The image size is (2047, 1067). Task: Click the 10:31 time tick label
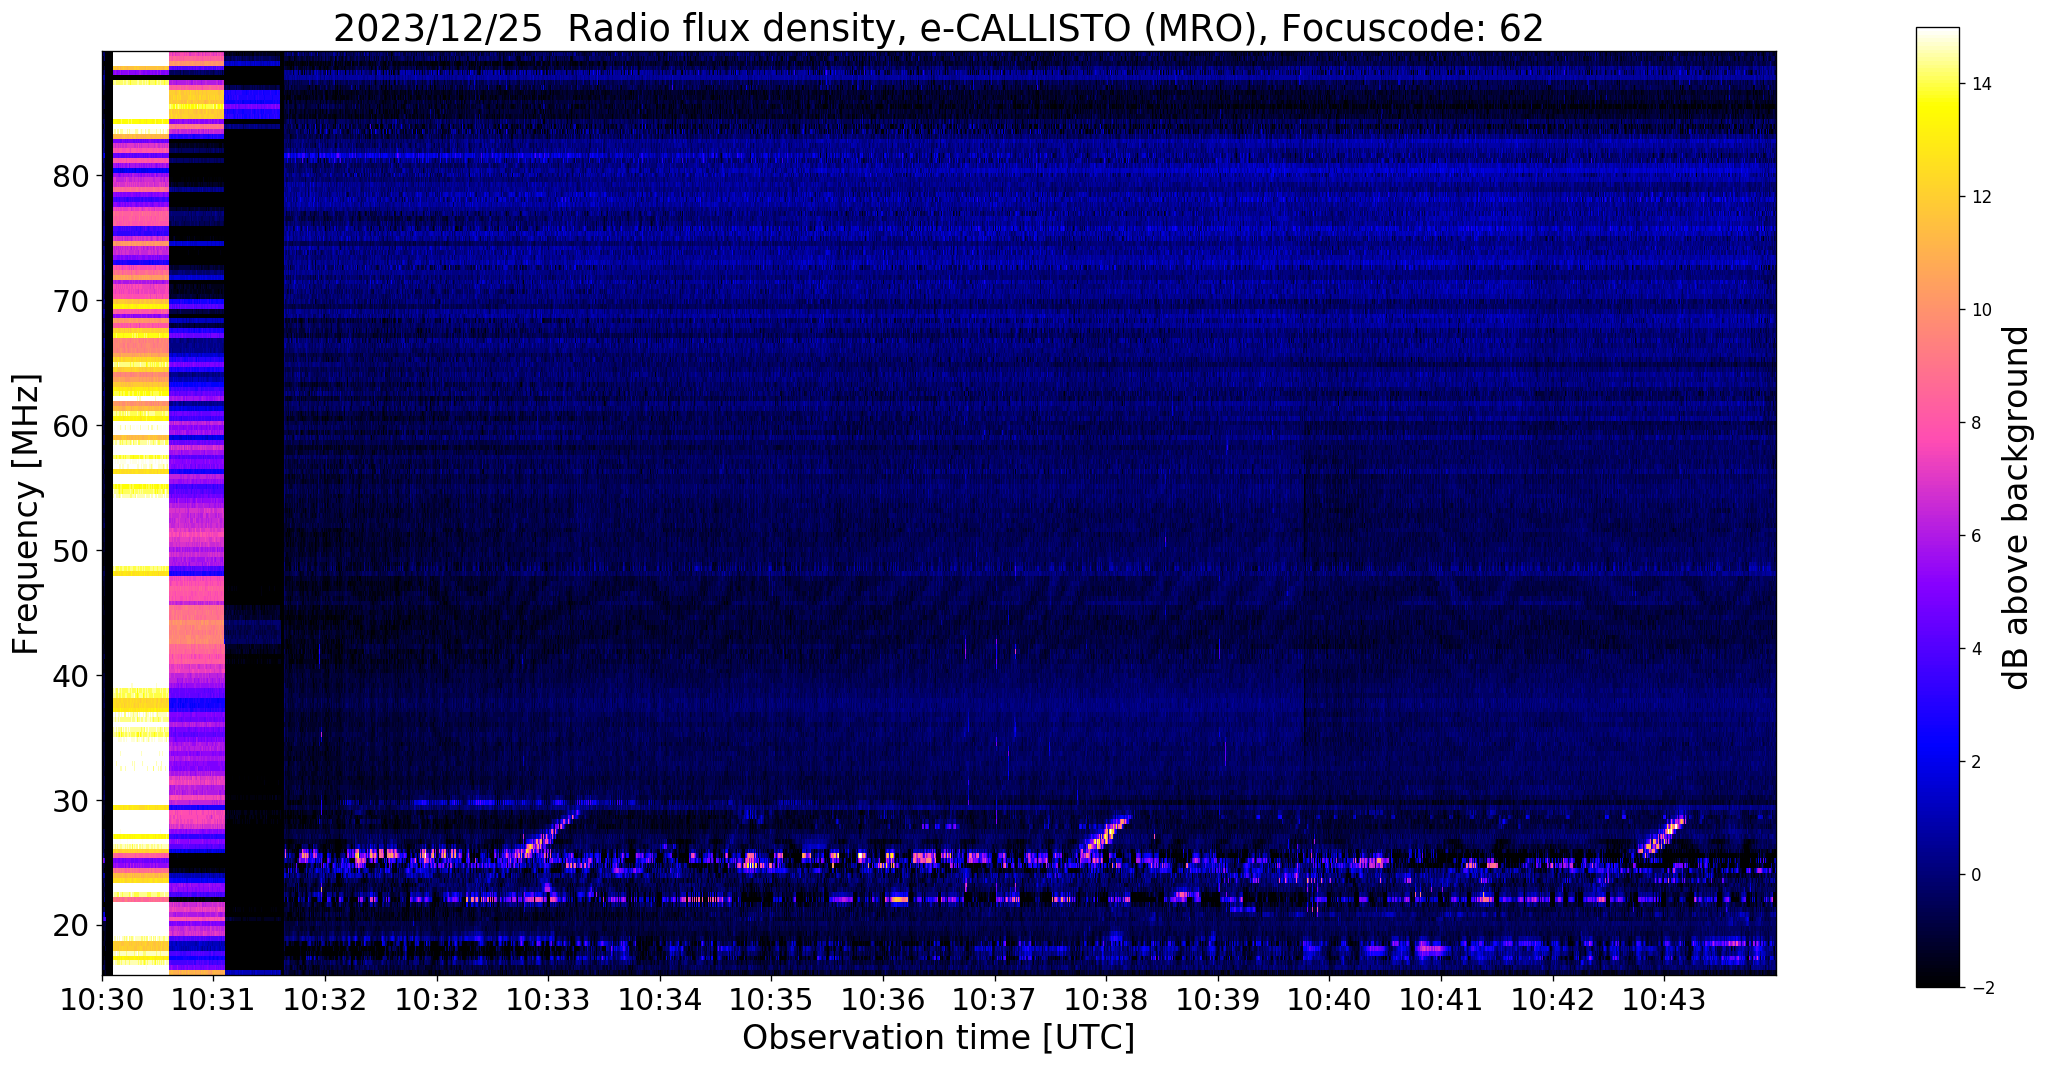pos(213,1000)
